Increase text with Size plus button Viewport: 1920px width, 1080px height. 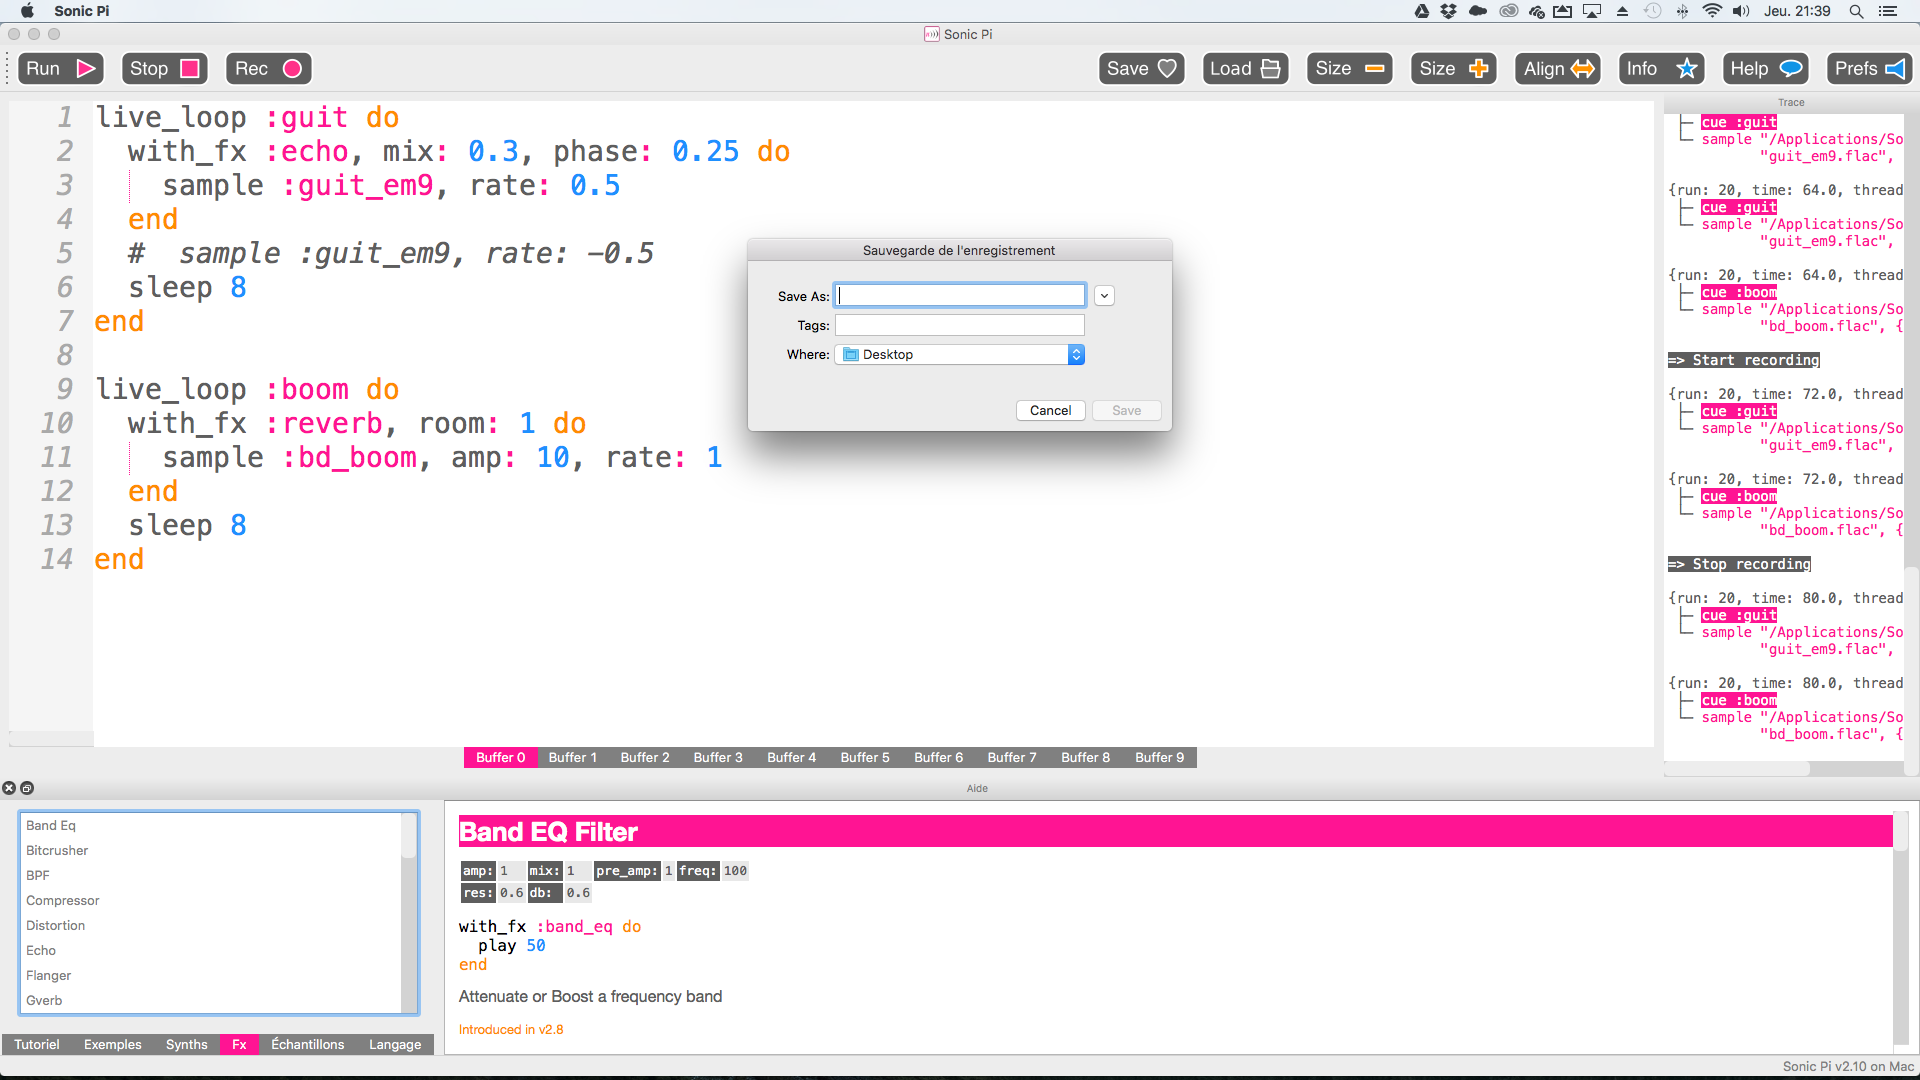click(x=1453, y=68)
